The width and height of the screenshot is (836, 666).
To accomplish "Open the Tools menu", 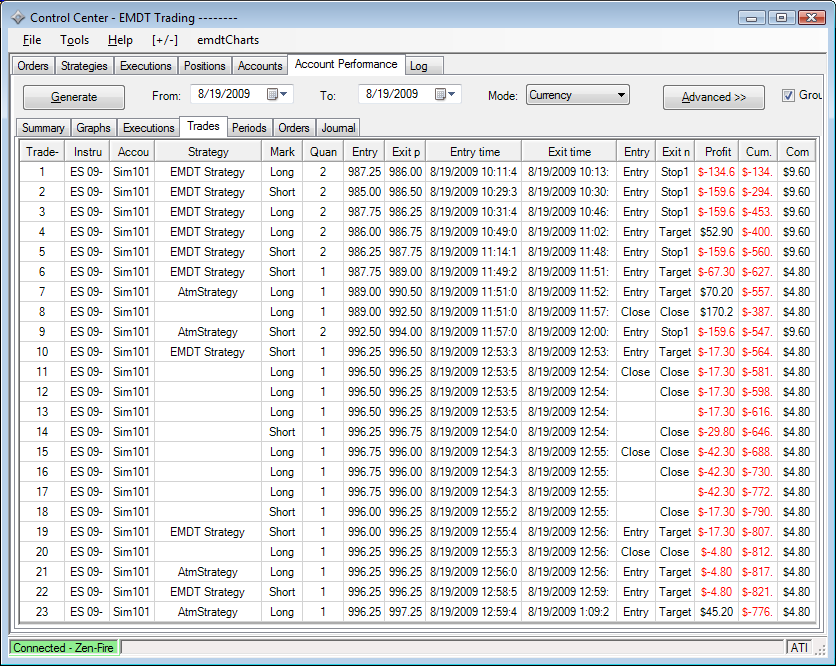I will click(75, 40).
